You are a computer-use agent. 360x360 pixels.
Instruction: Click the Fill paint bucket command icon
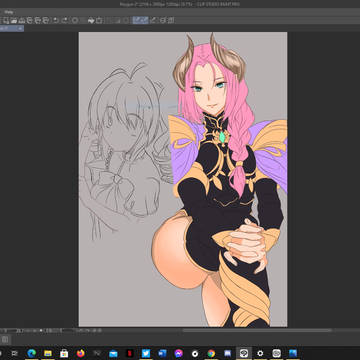pos(91,20)
